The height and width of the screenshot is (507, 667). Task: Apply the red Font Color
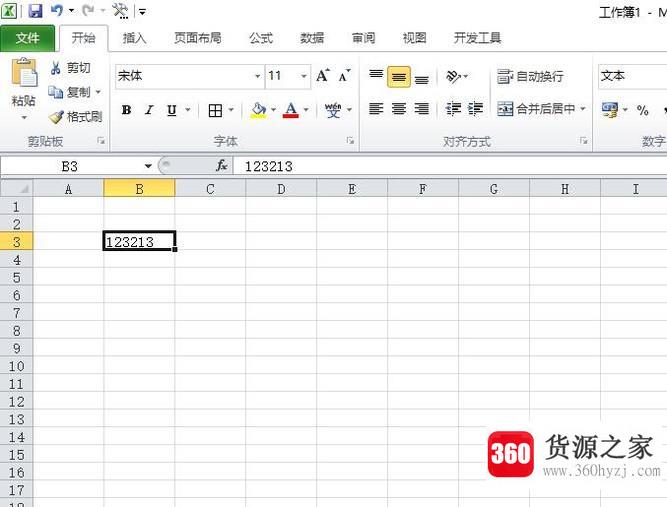[291, 110]
